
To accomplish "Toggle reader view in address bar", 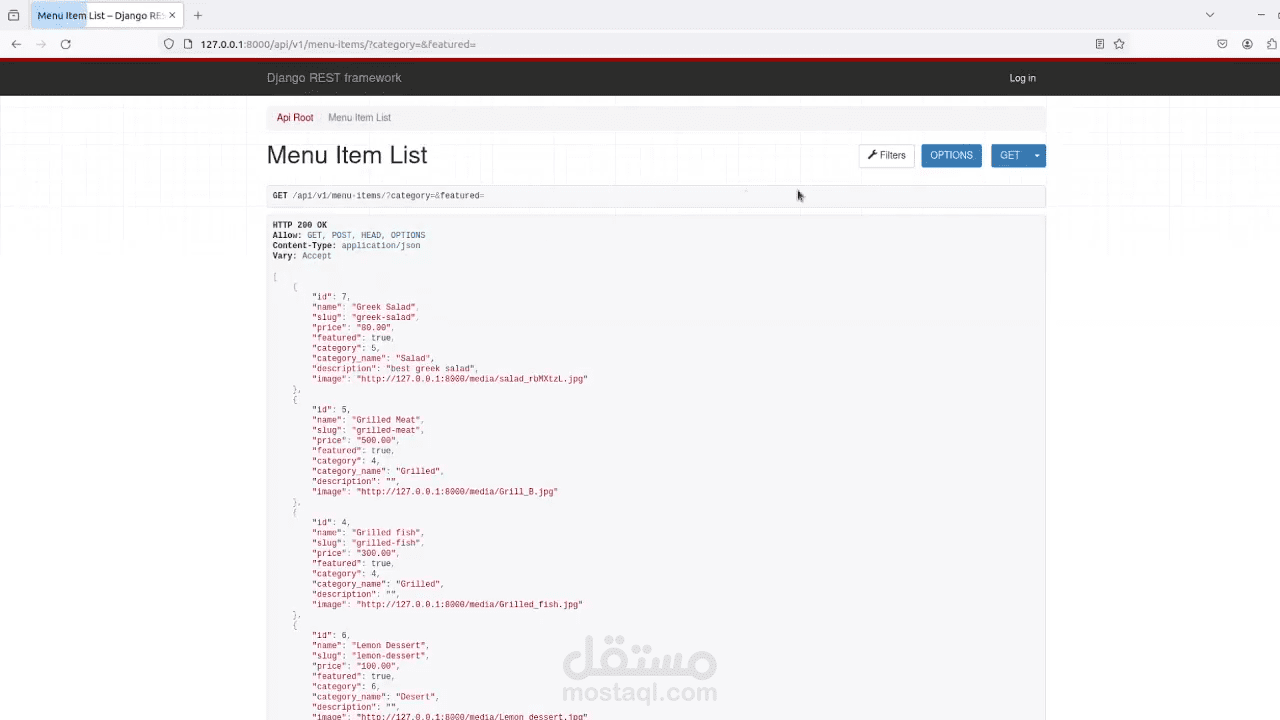I will click(1100, 44).
